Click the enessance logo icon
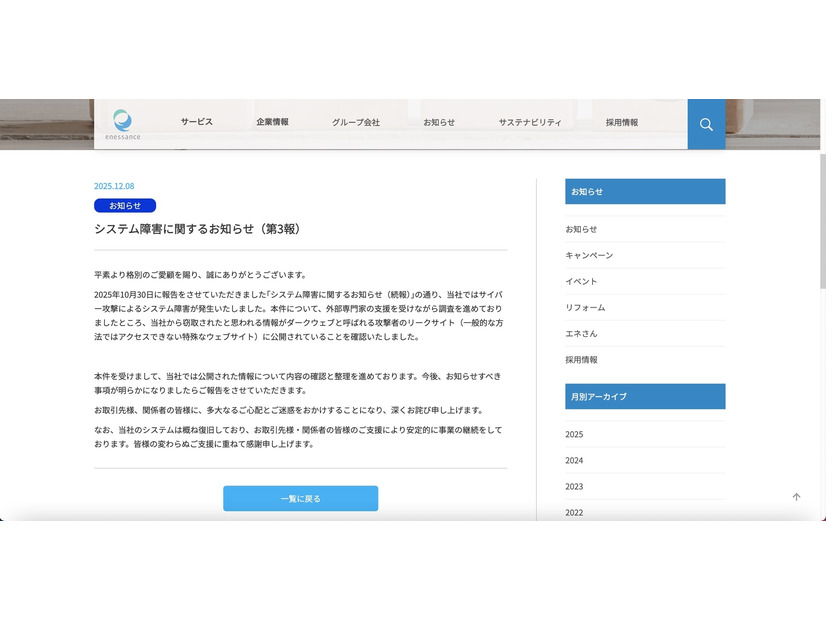826x620 pixels. [123, 122]
